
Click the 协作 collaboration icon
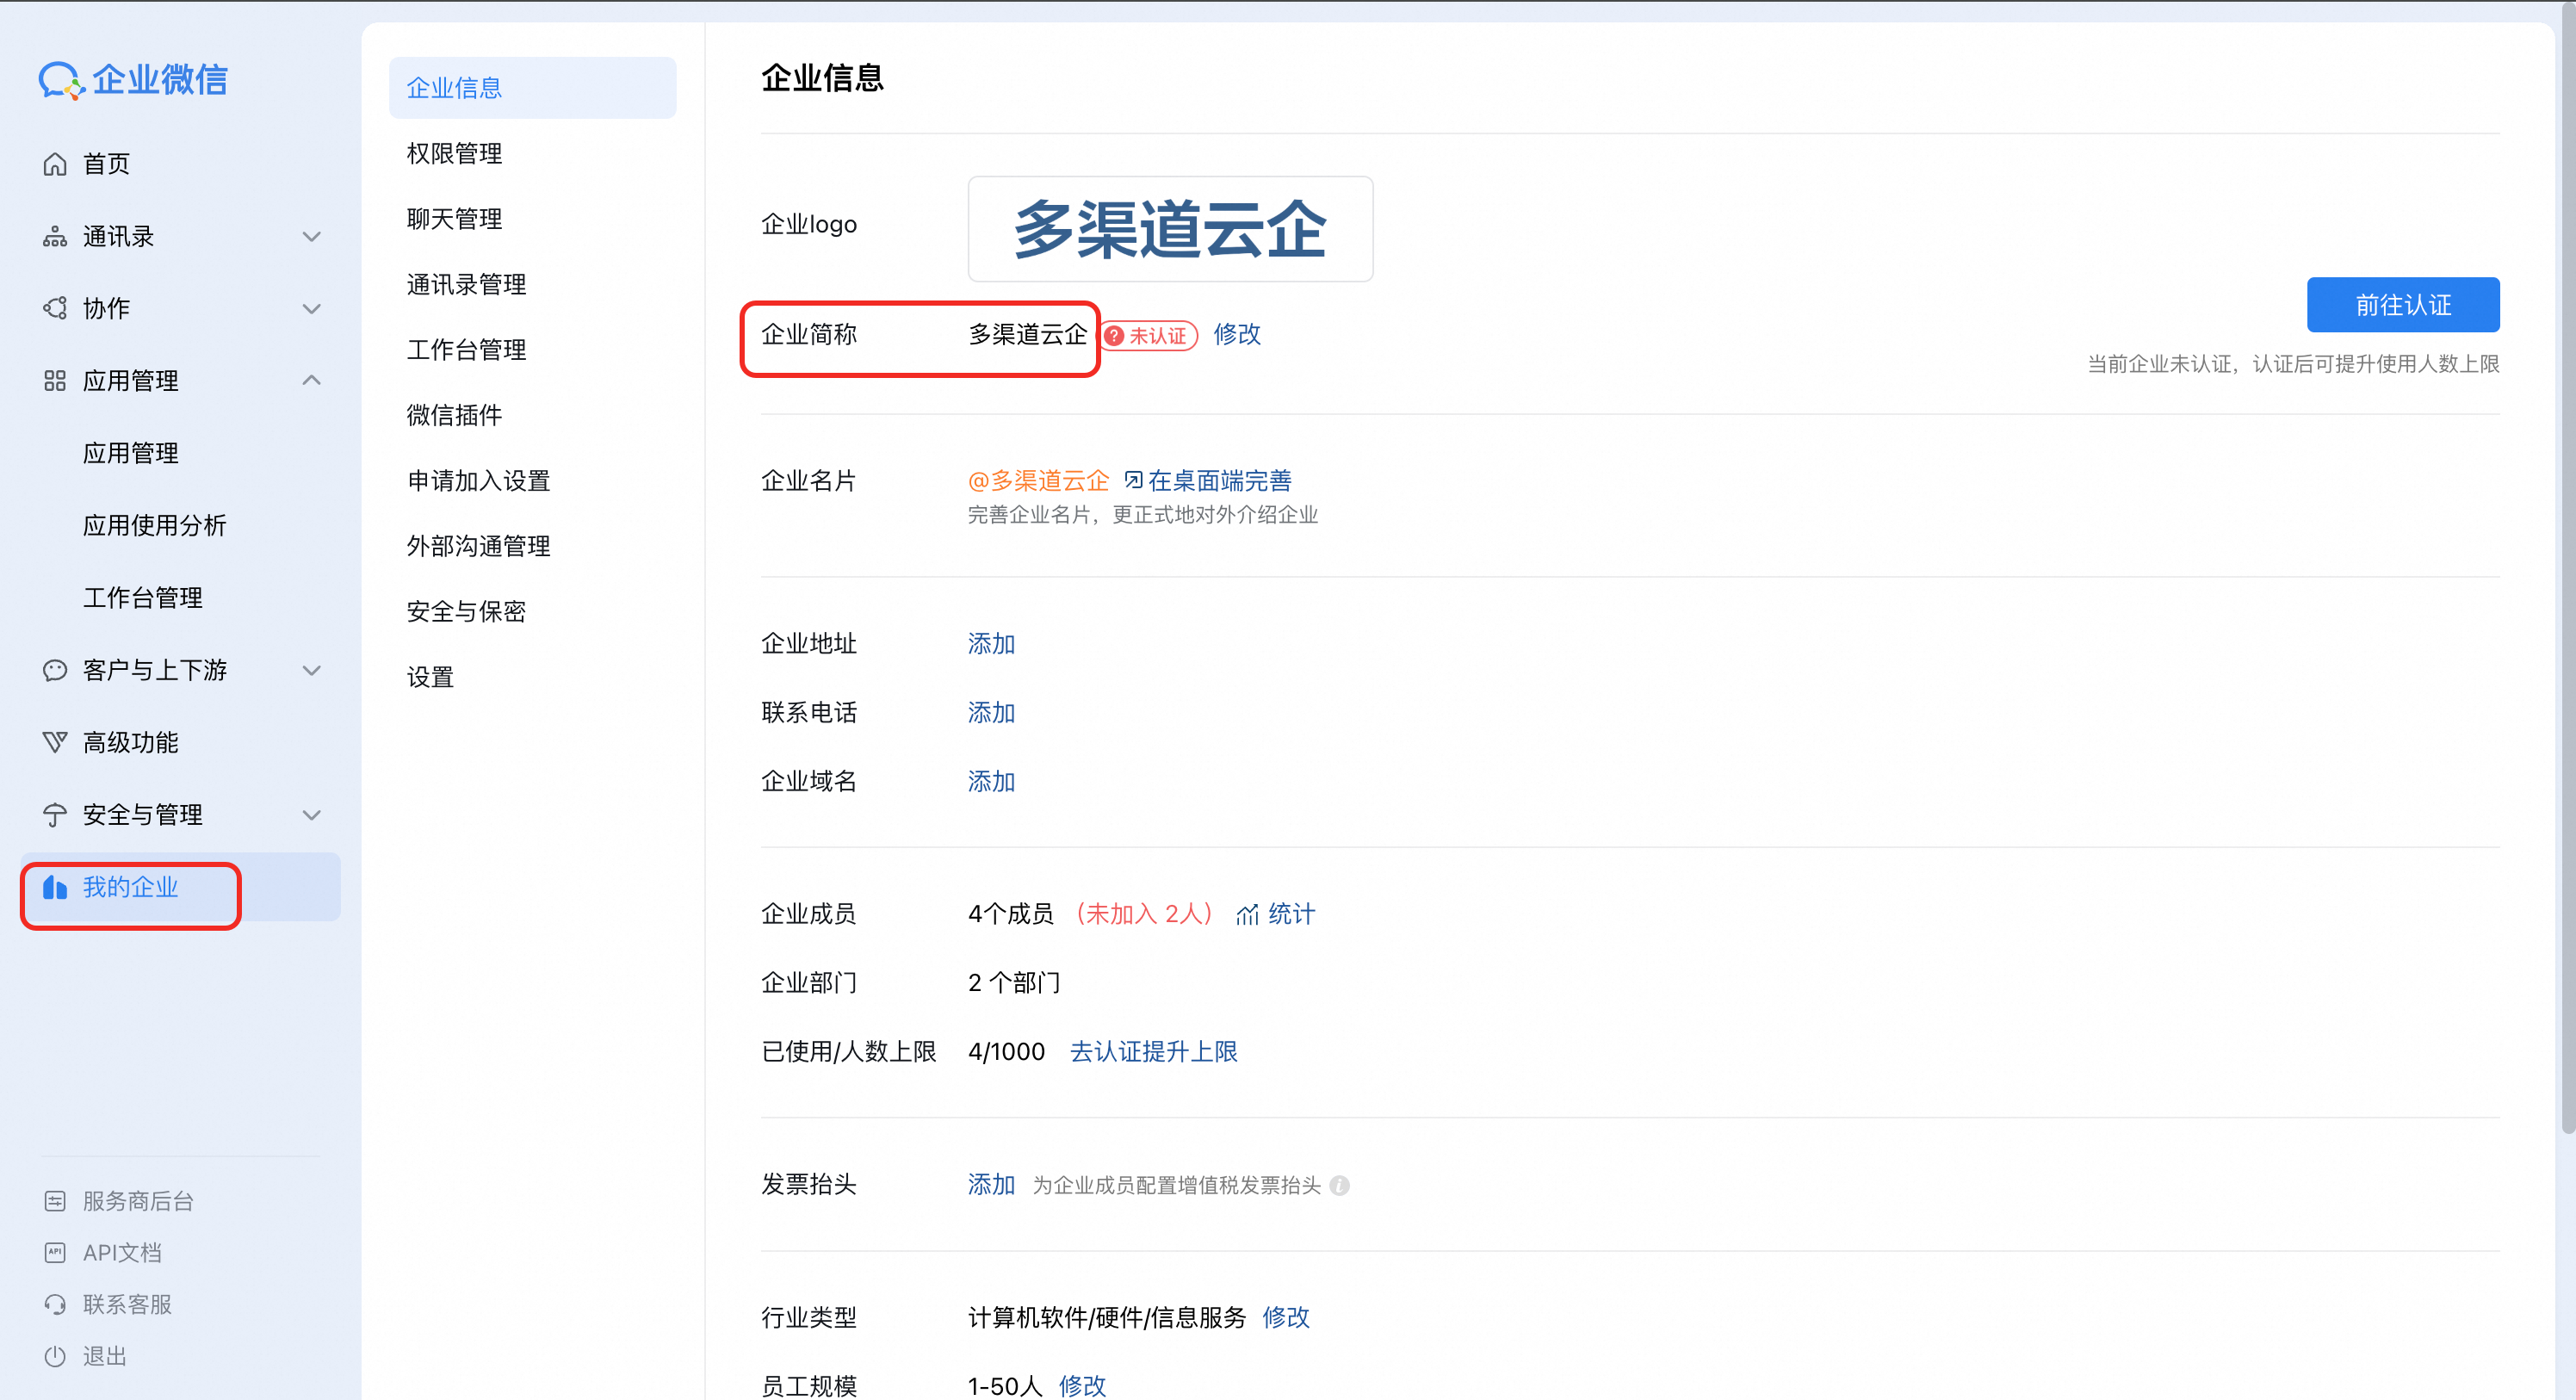pos(55,308)
